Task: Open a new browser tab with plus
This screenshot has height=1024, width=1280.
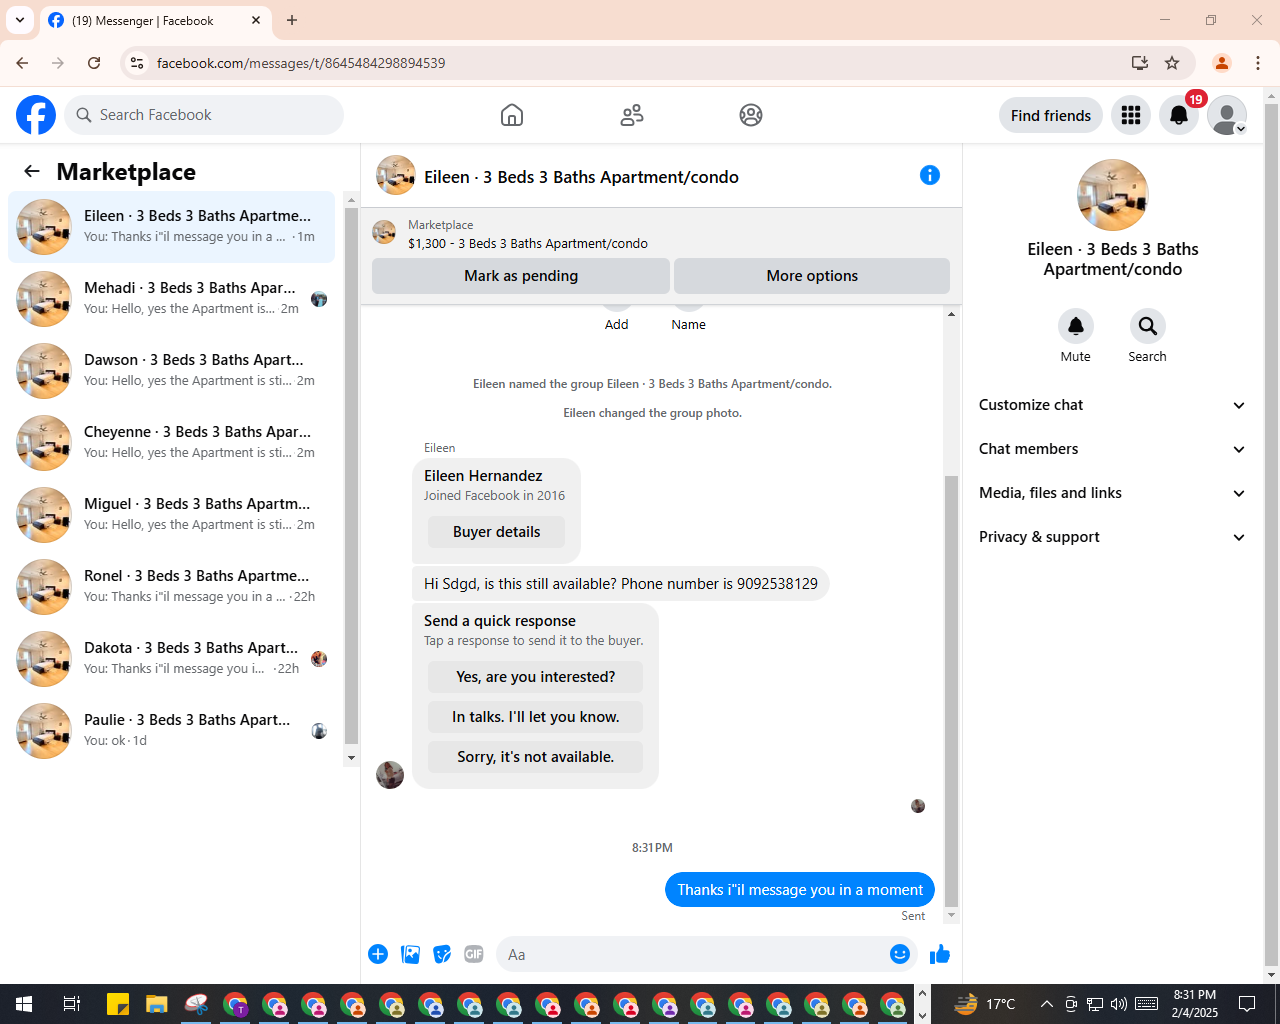Action: (x=292, y=20)
